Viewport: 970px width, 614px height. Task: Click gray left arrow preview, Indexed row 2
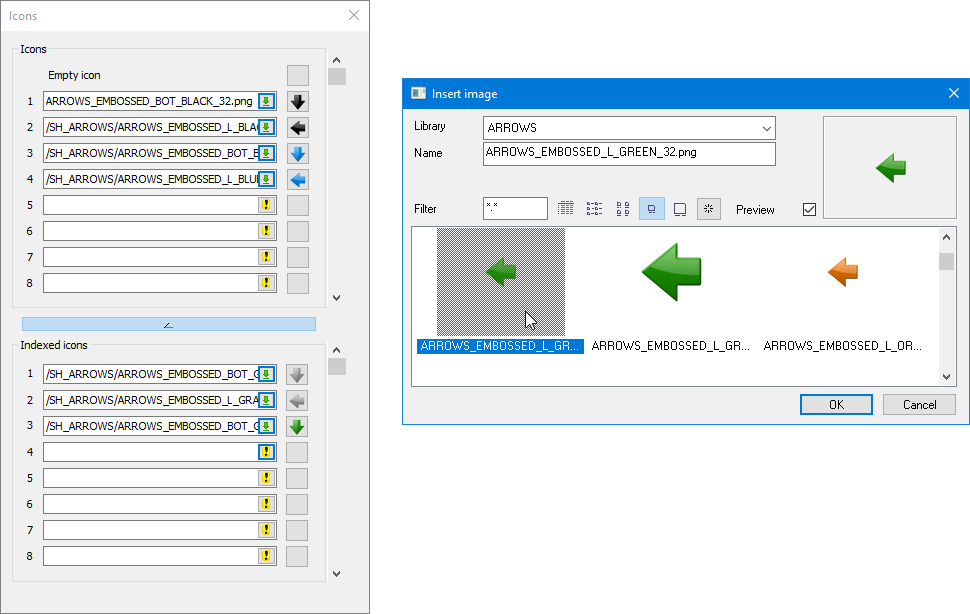point(297,401)
